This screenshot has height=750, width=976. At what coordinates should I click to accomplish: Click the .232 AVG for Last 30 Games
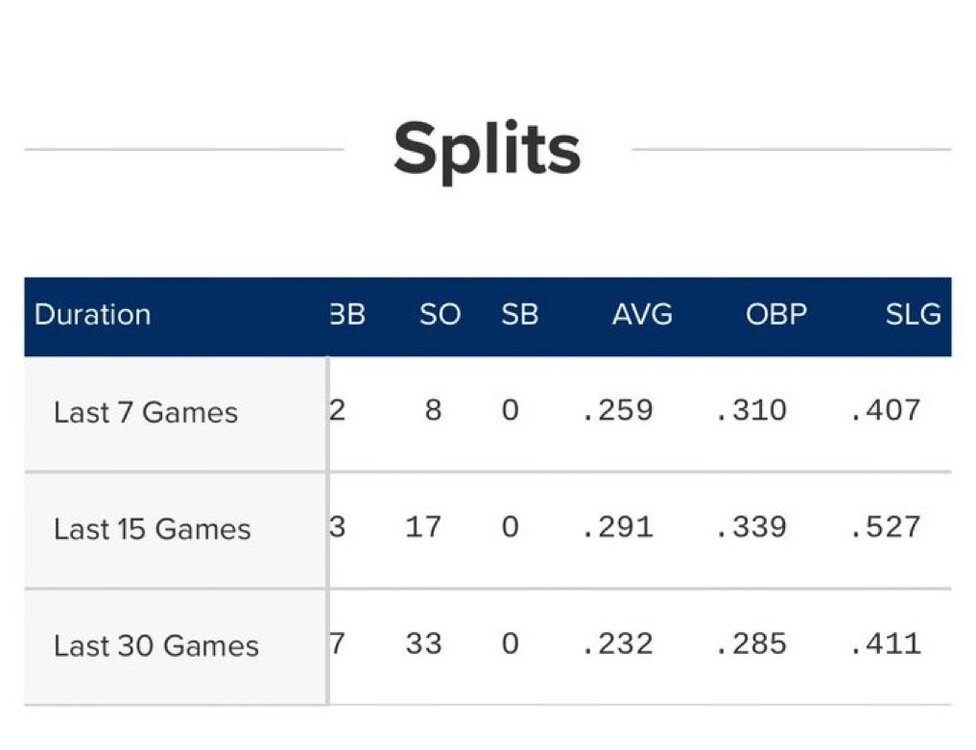point(617,644)
